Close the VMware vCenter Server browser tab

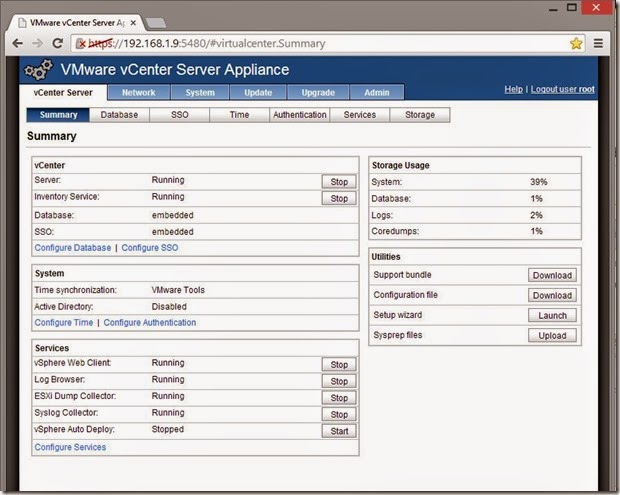(133, 23)
